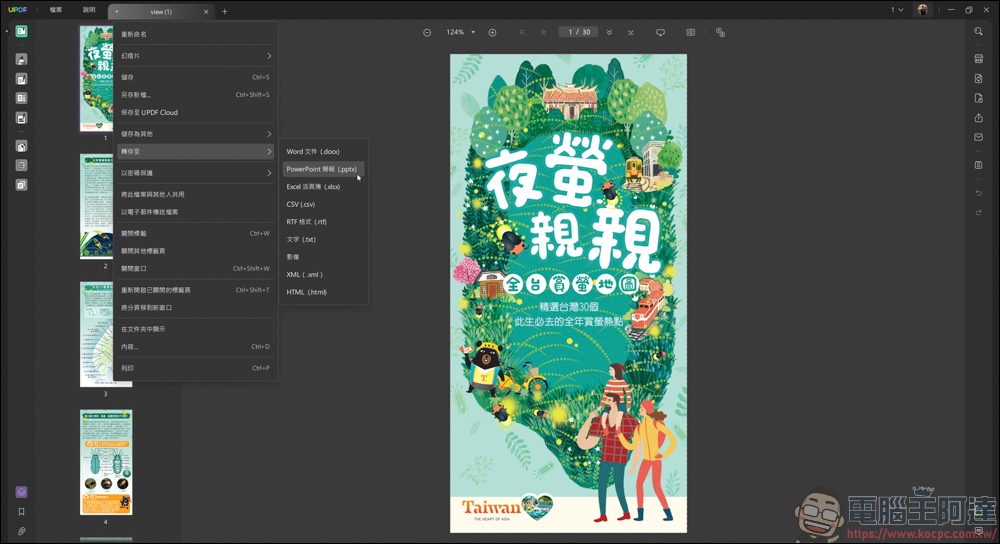Open the protect PDF lock icon in right sidebar
Image resolution: width=1000 pixels, height=544 pixels.
coord(978,98)
